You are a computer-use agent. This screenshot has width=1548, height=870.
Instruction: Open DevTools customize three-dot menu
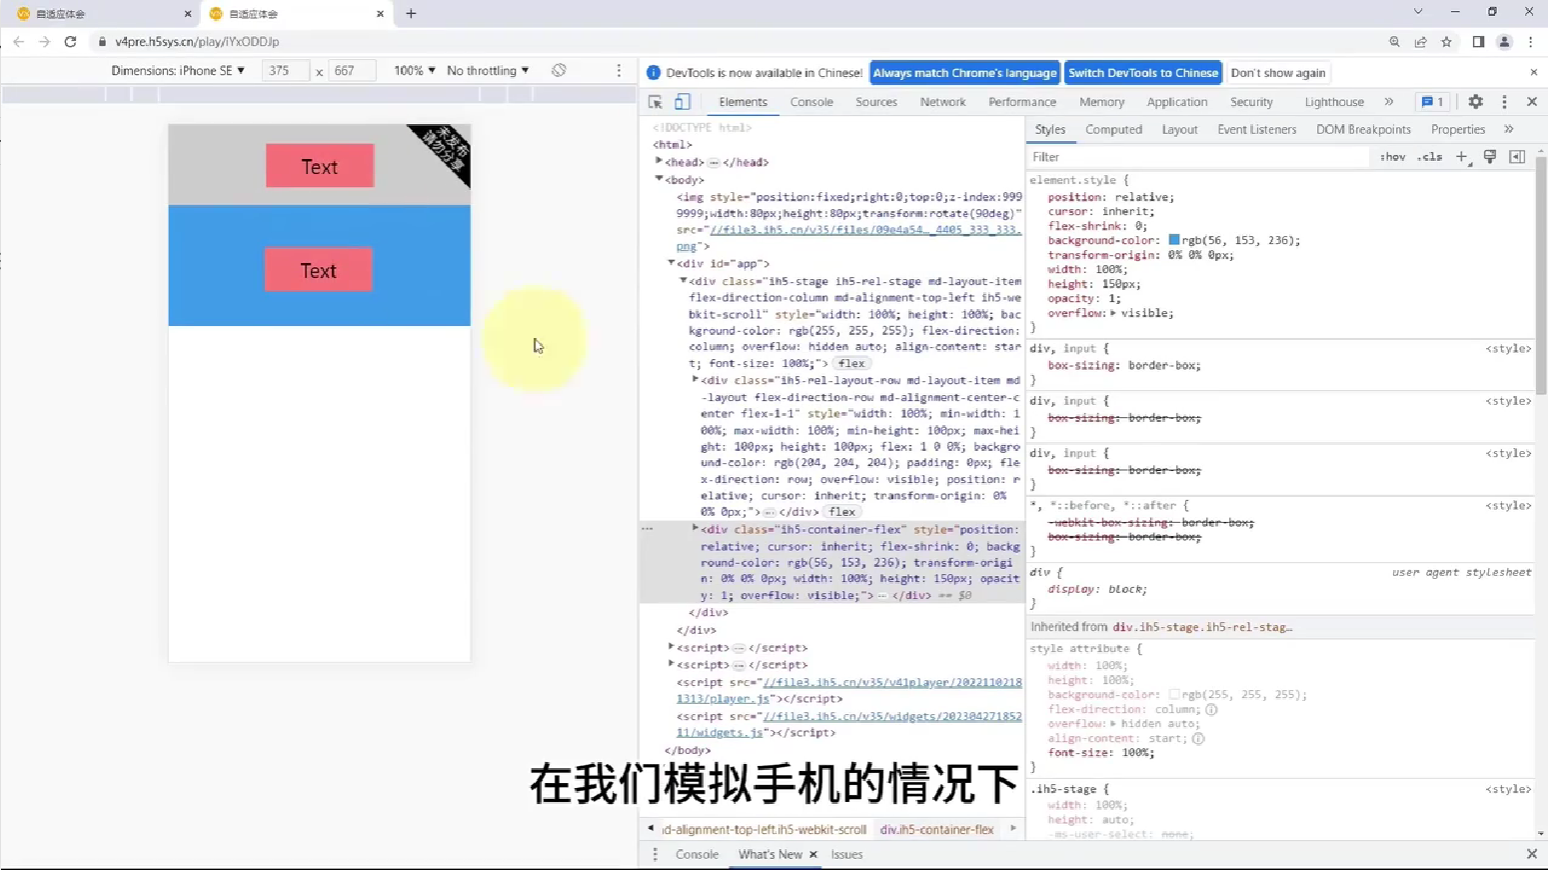pos(1504,102)
